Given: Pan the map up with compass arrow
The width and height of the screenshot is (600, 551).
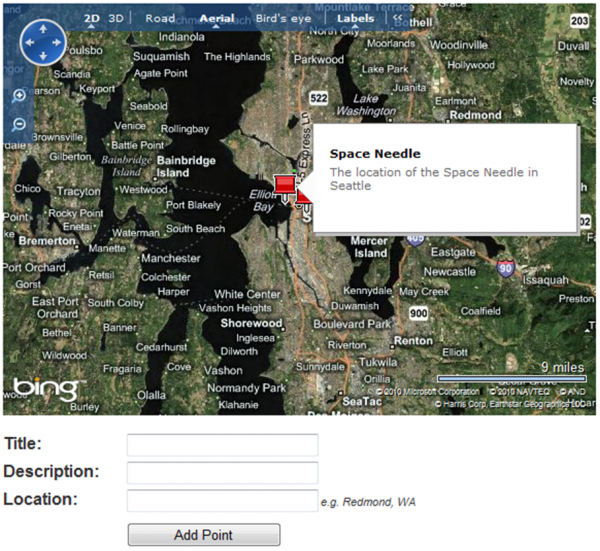Looking at the screenshot, I should coord(43,29).
